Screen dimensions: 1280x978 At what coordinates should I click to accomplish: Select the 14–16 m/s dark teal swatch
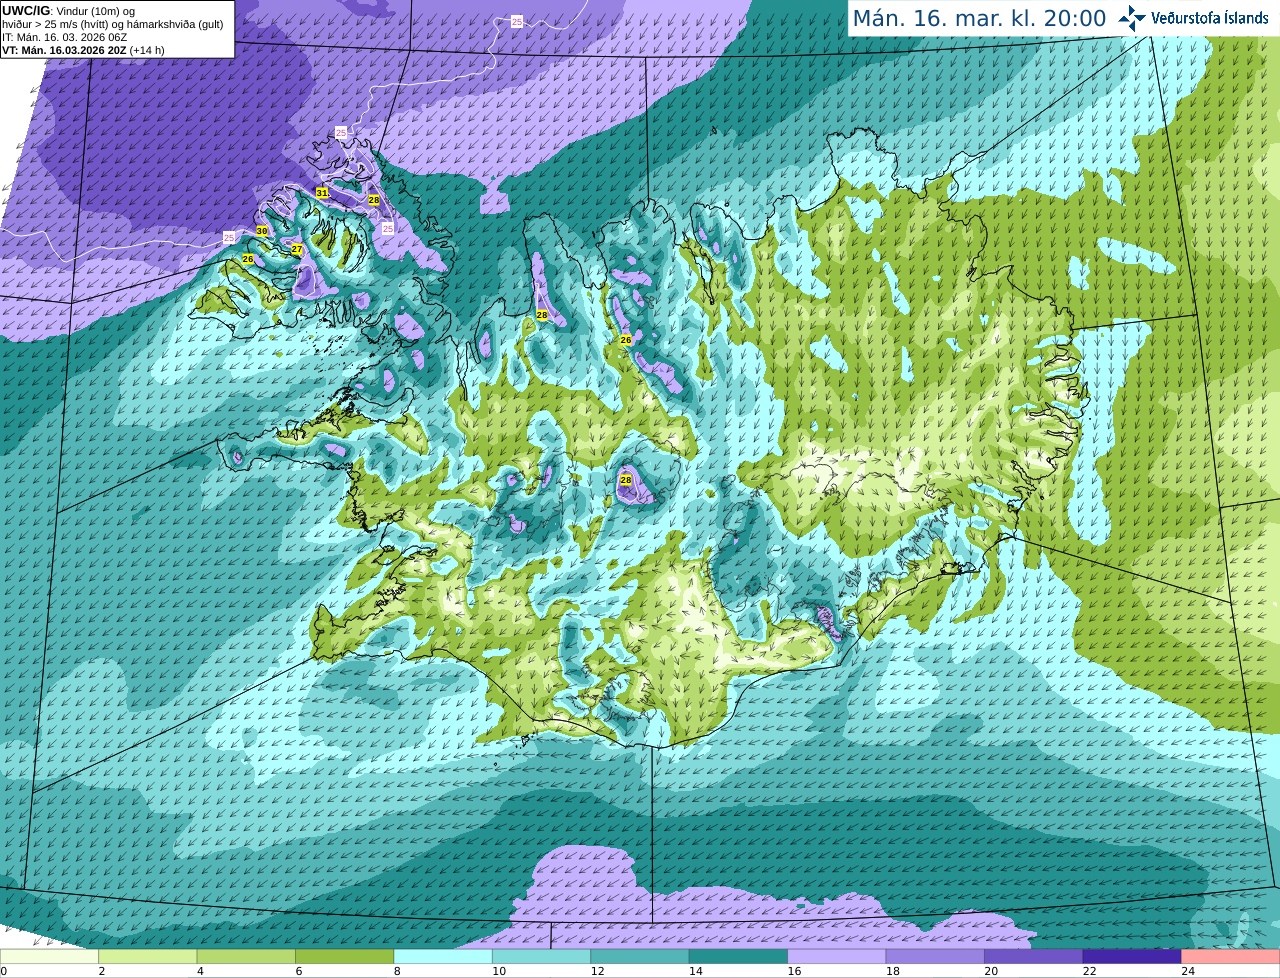[x=739, y=957]
